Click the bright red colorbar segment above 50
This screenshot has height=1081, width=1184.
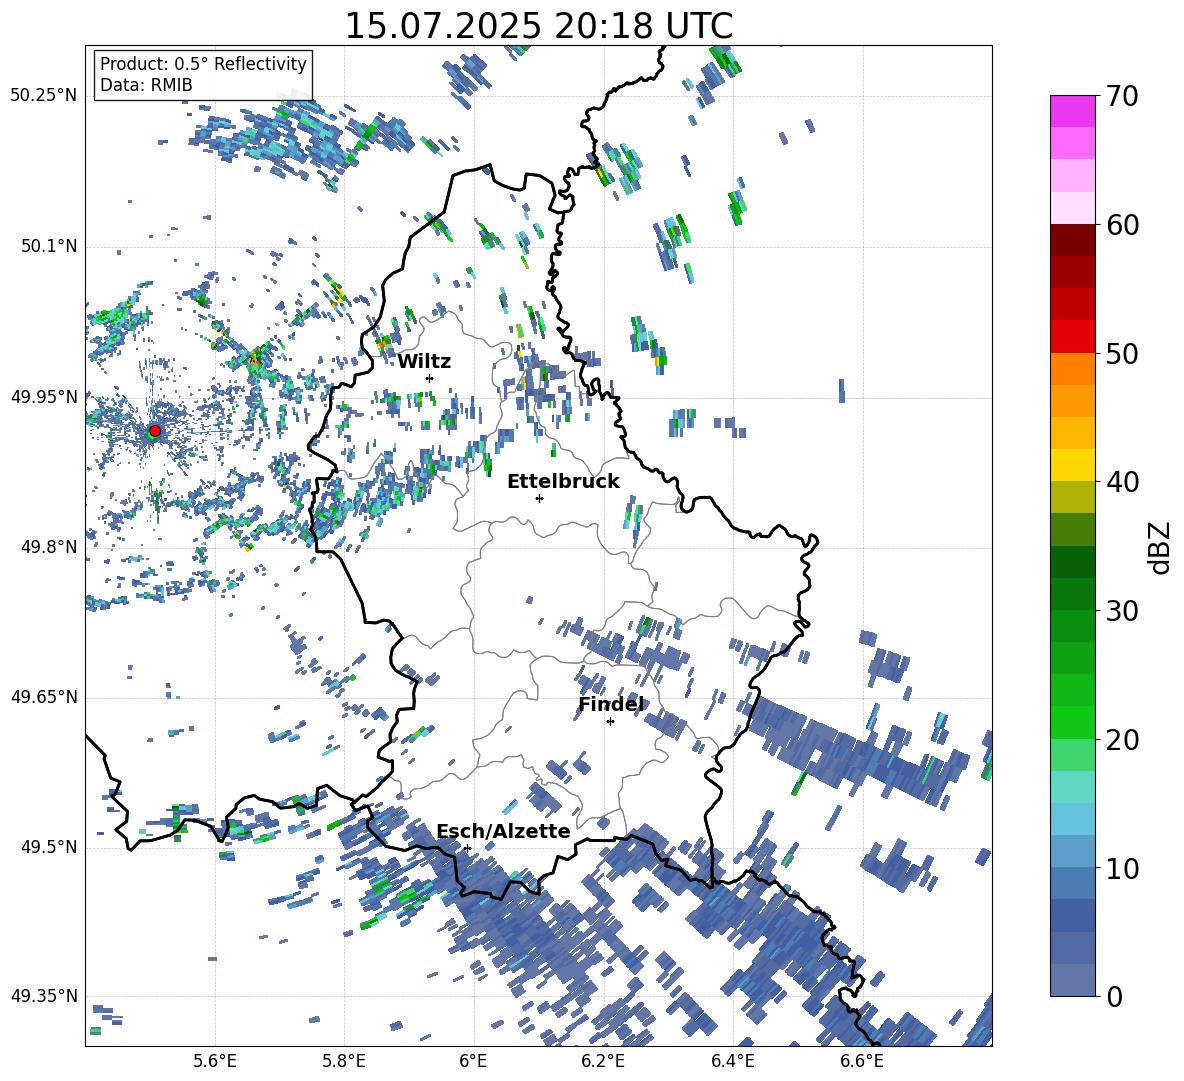[1072, 336]
